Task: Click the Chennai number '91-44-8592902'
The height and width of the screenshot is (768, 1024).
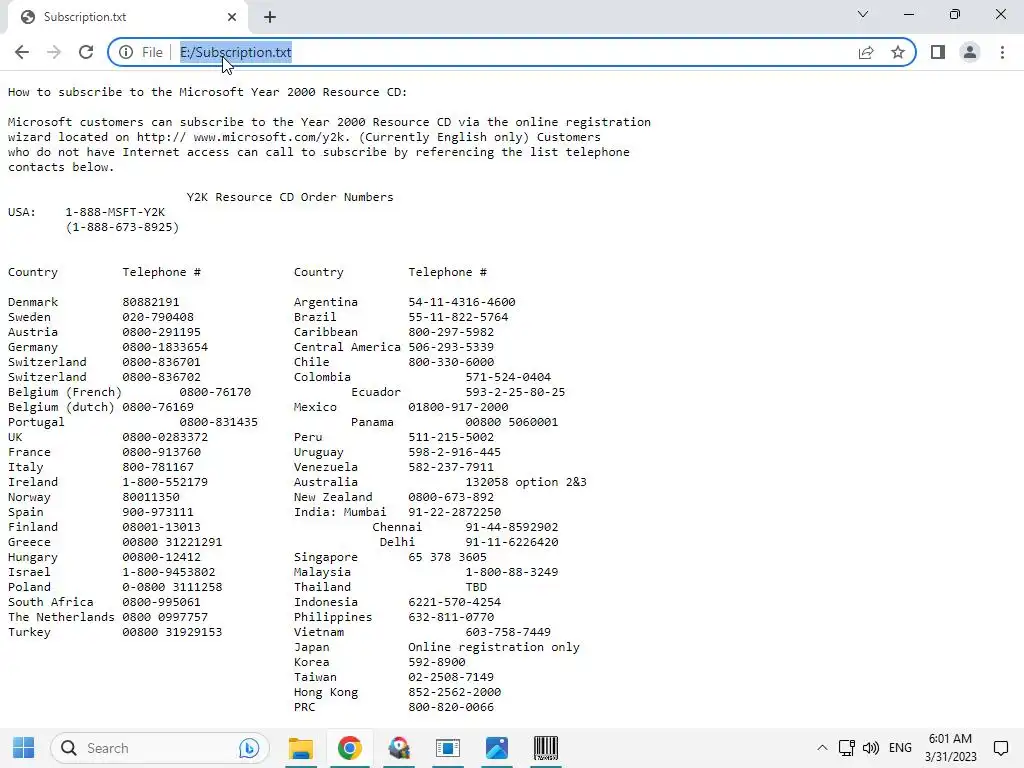Action: [512, 528]
